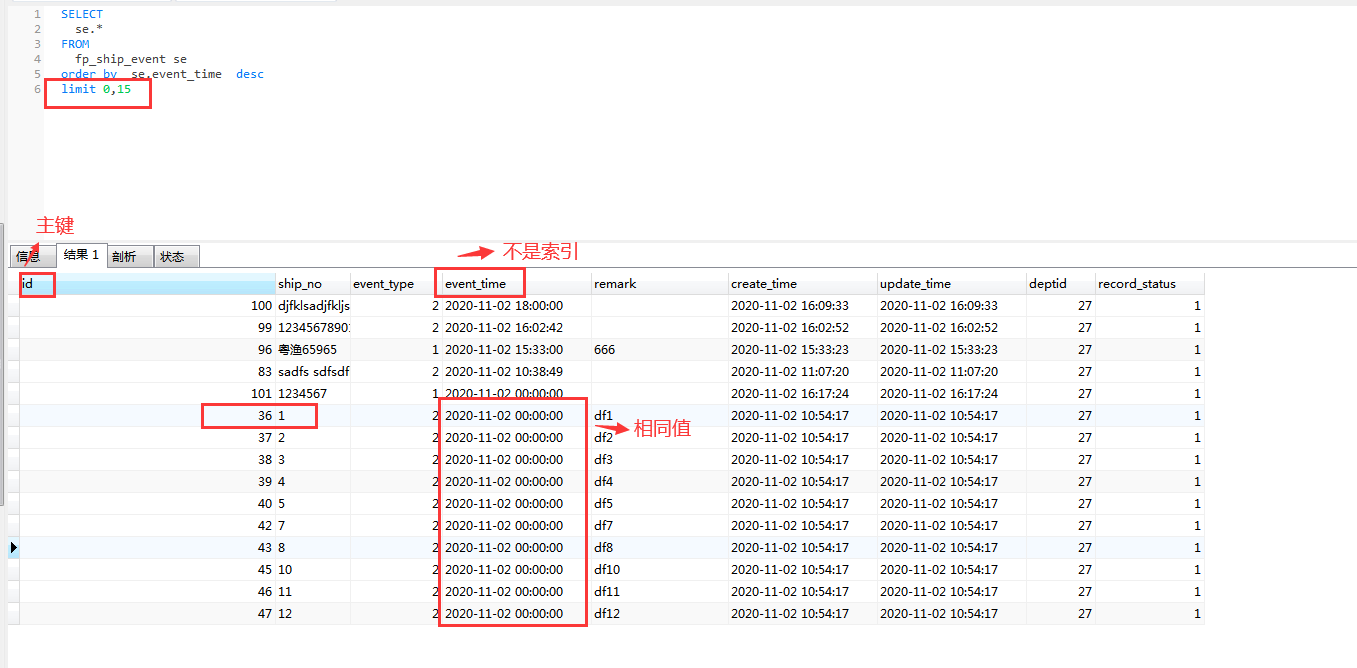The image size is (1357, 668).
Task: Select the id cell with value 36
Action: (148, 416)
